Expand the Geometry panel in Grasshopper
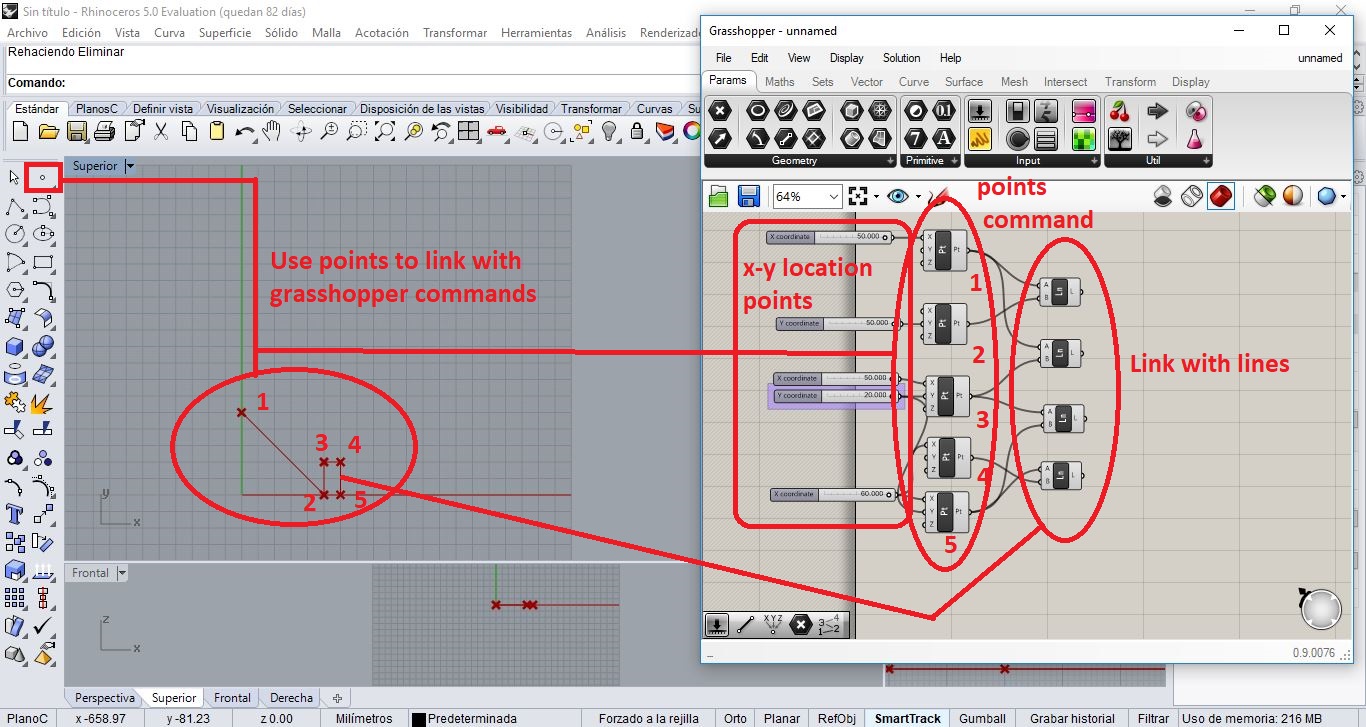Screen dimensions: 1366x727 [890, 161]
